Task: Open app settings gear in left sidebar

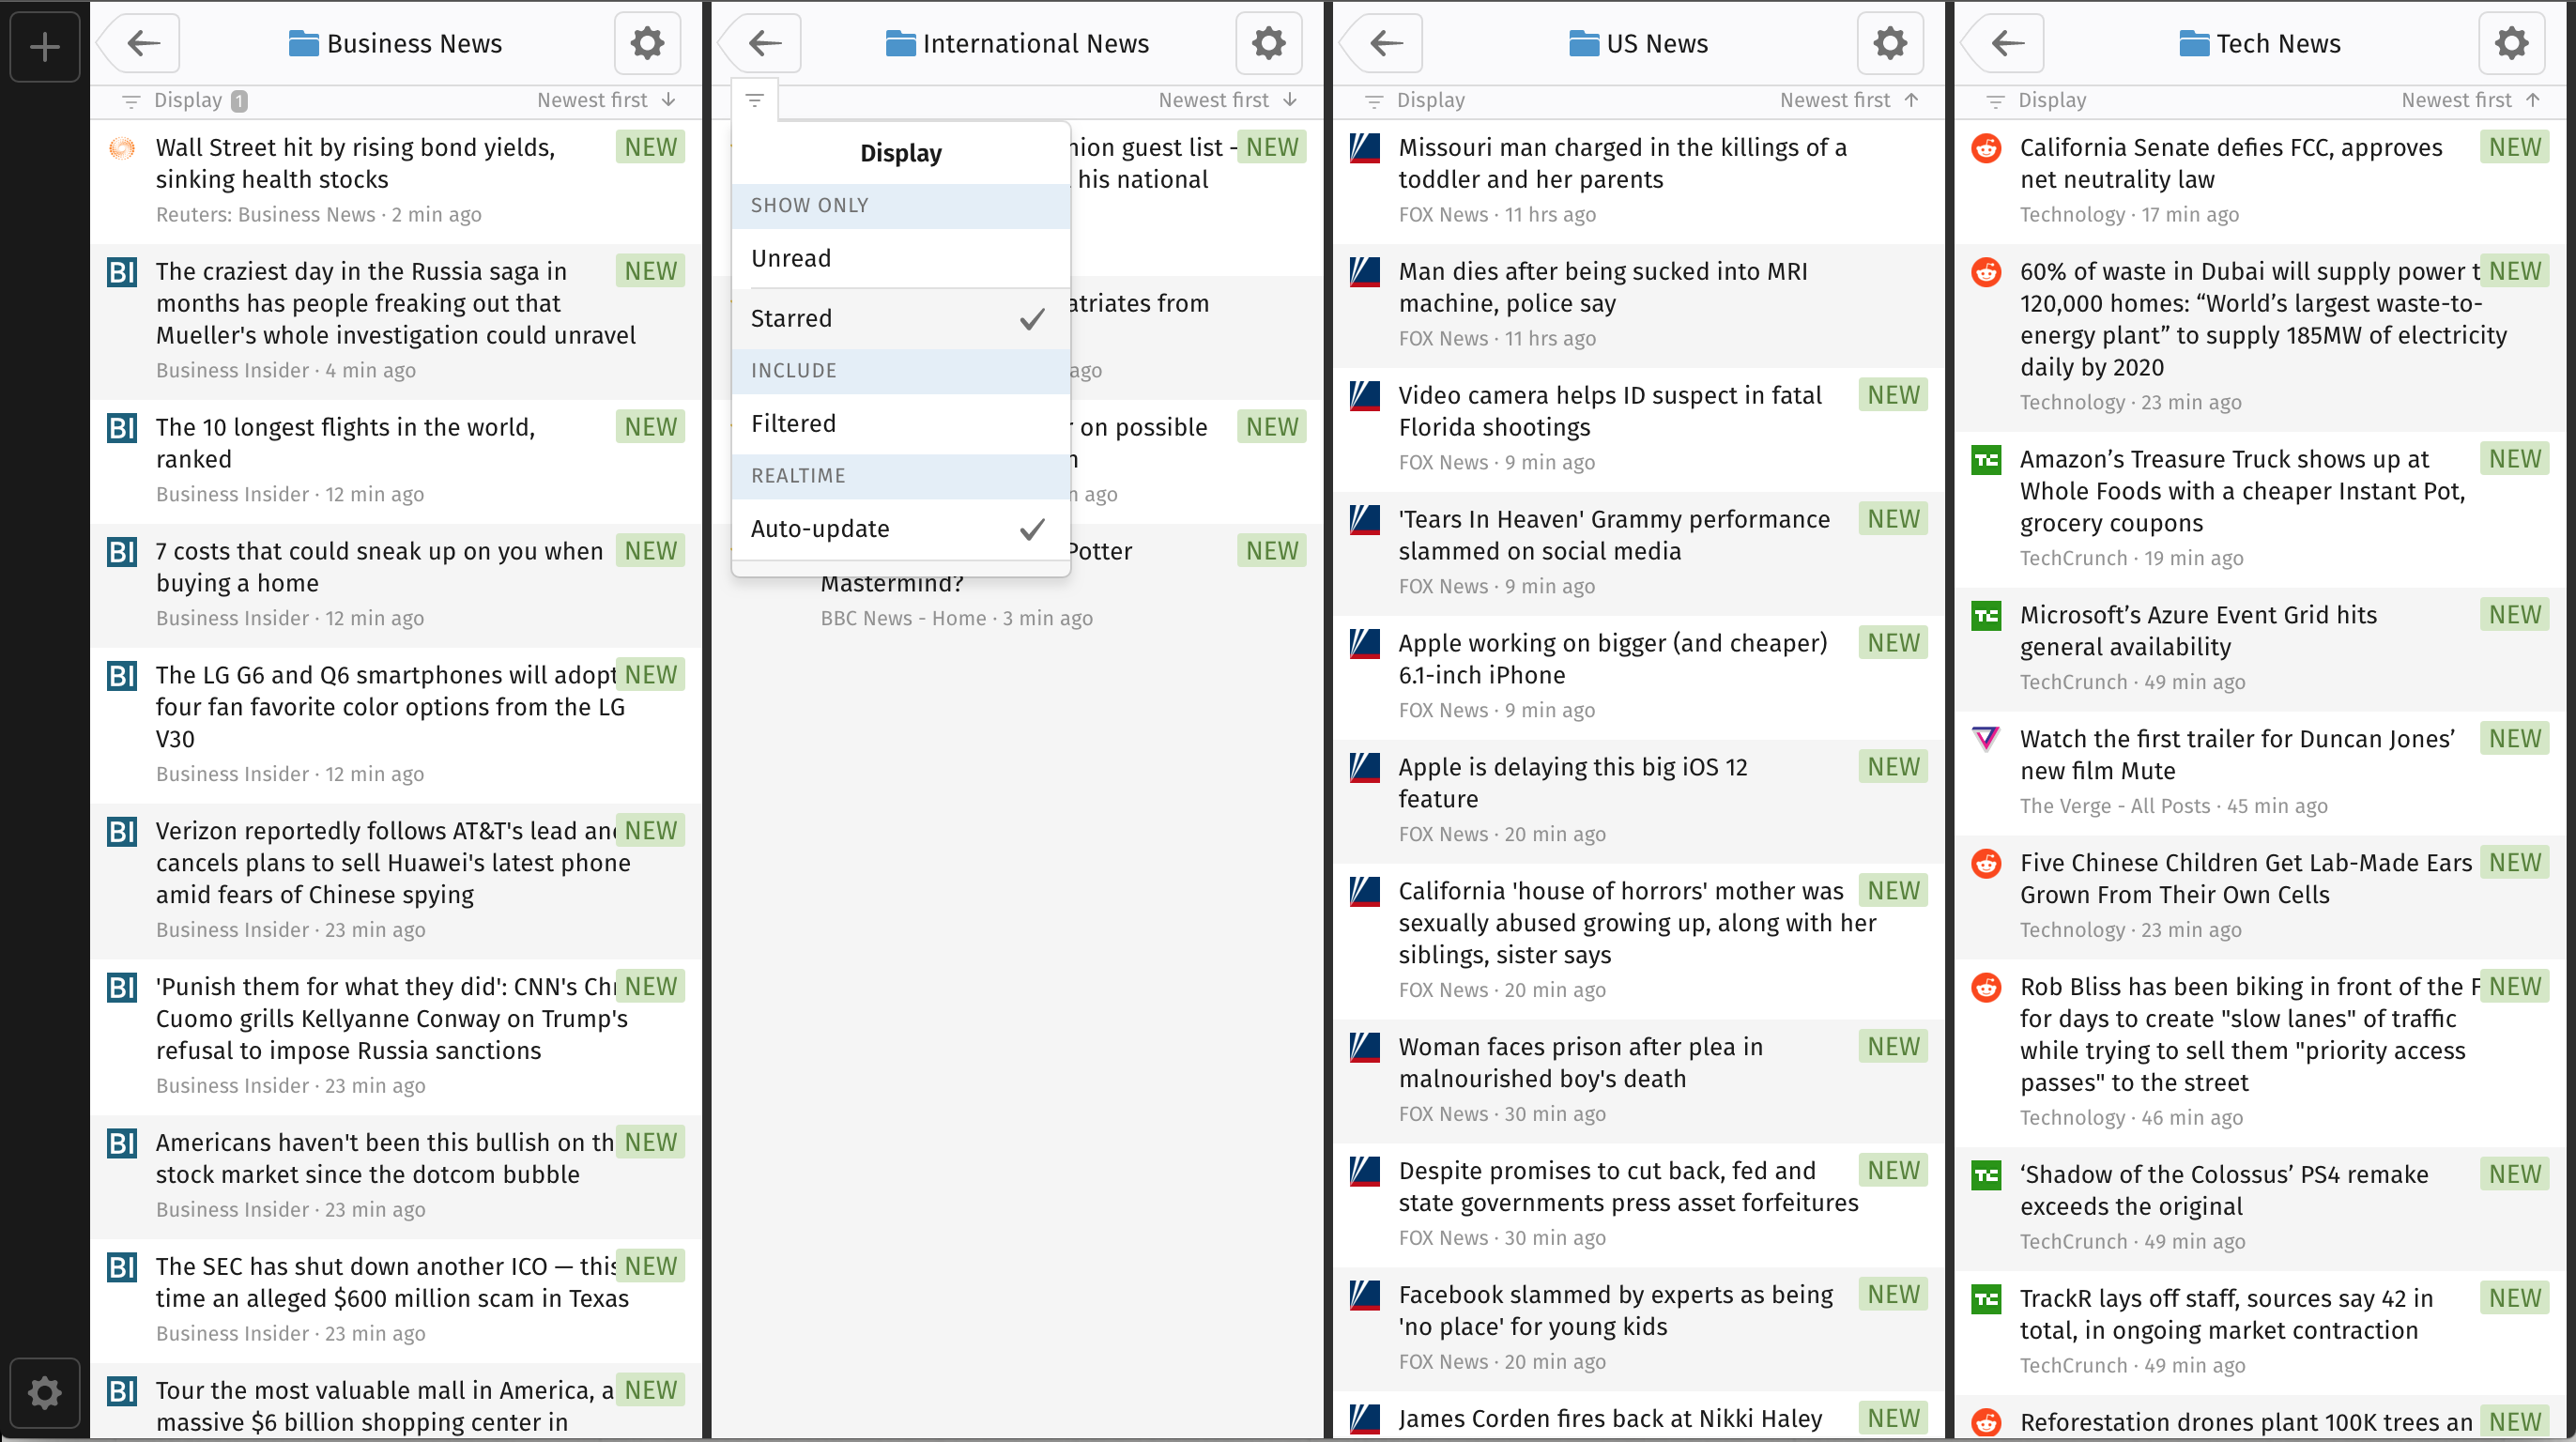Action: click(x=45, y=1392)
